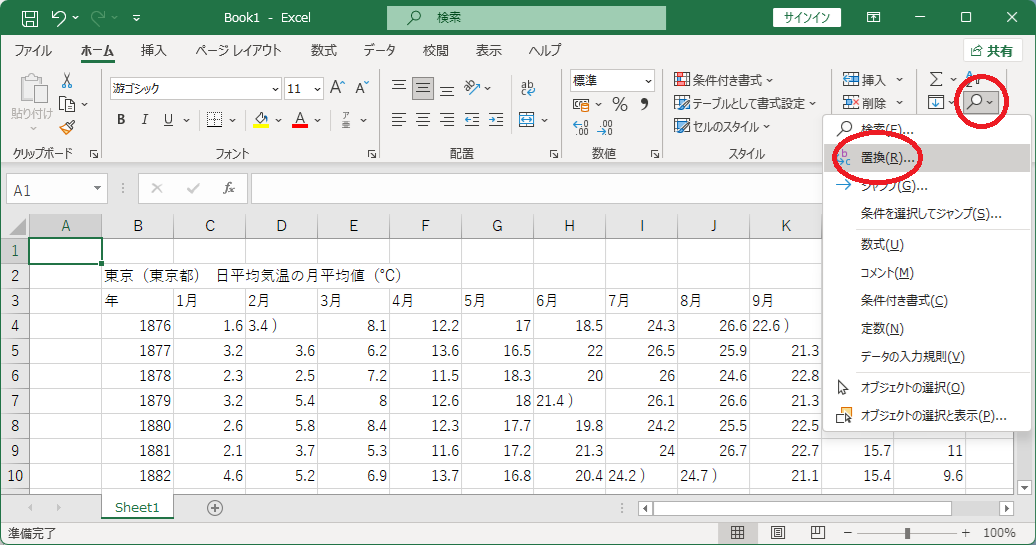
Task: Click Merge and Center icon
Action: point(527,120)
